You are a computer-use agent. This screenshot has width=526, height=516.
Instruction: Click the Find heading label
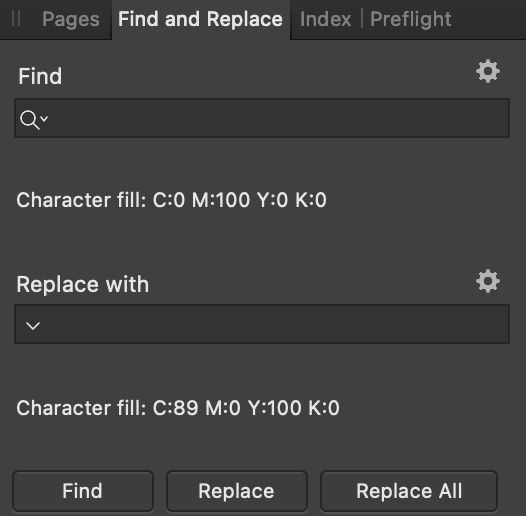point(40,76)
